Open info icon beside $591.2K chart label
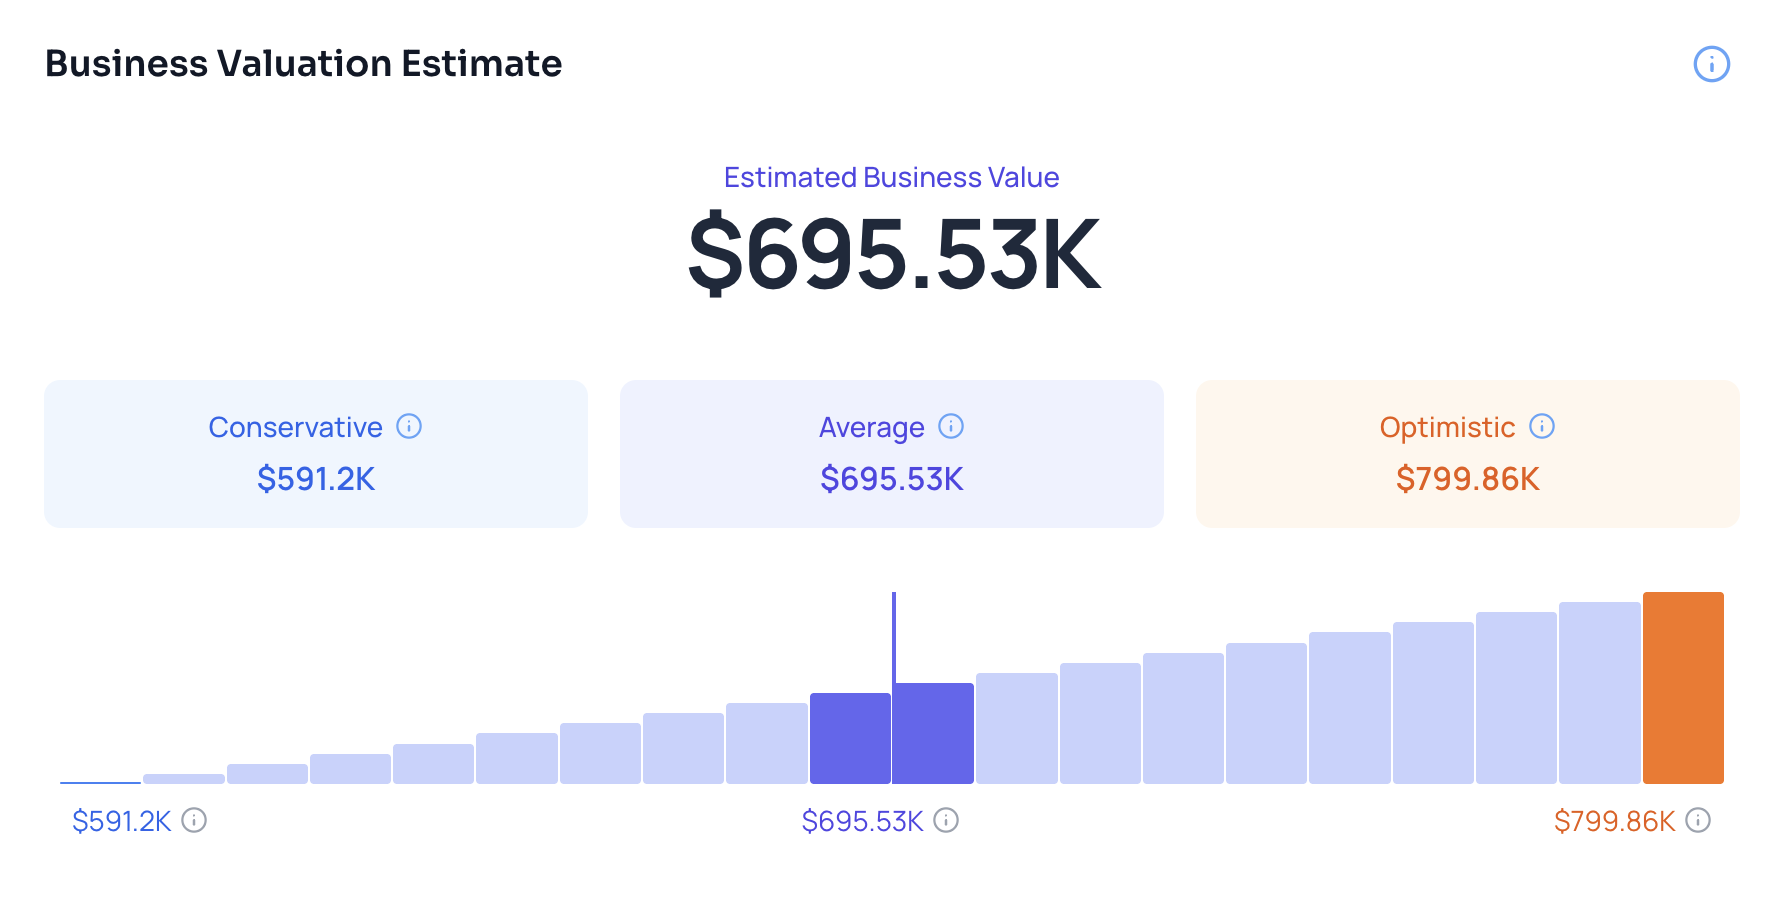1770x912 pixels. (x=194, y=820)
